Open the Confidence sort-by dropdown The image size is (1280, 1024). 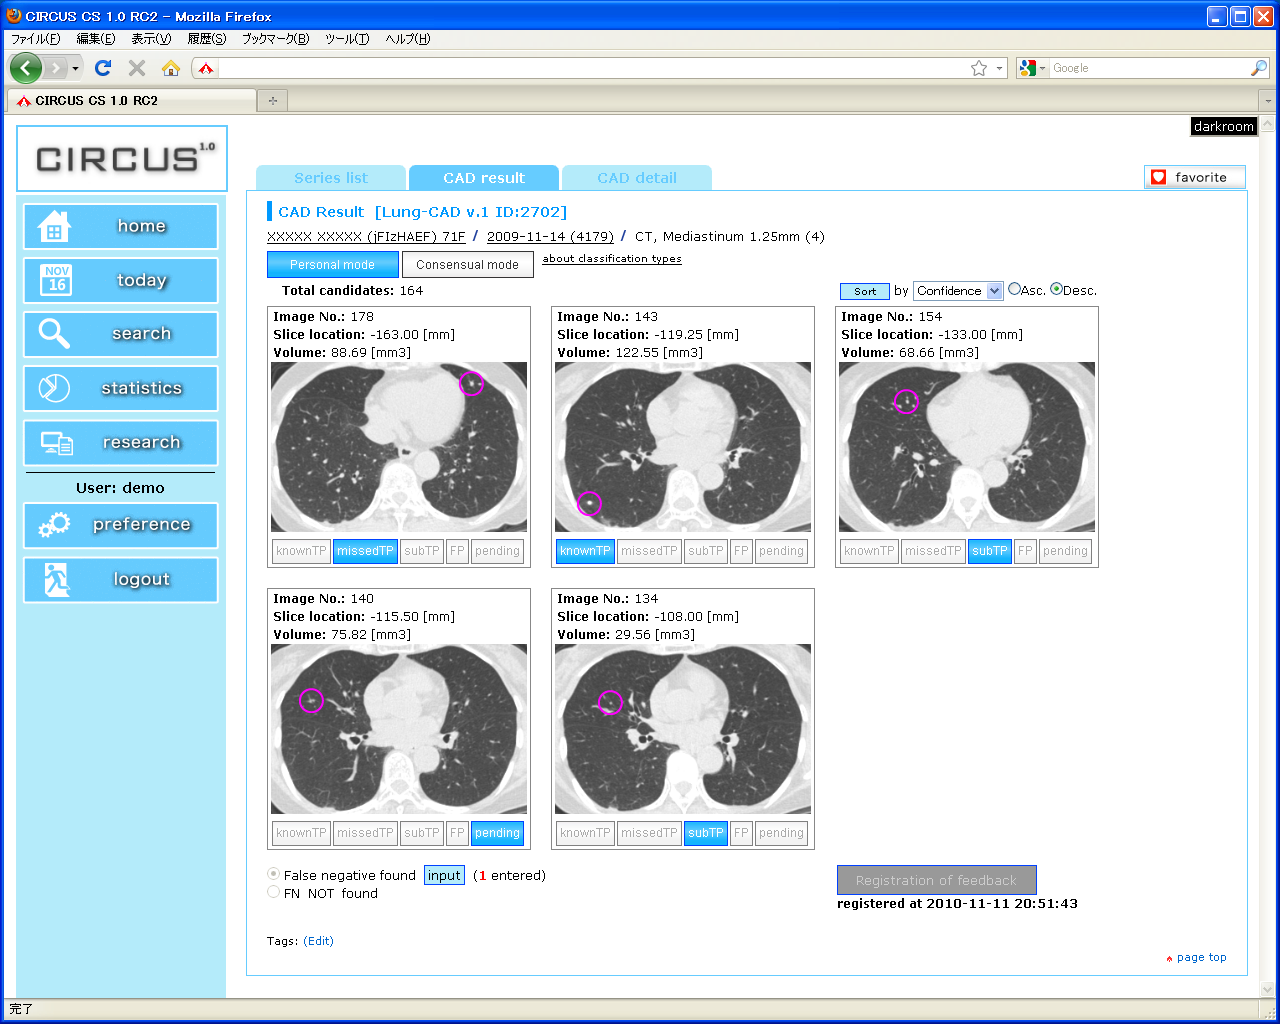tap(958, 291)
